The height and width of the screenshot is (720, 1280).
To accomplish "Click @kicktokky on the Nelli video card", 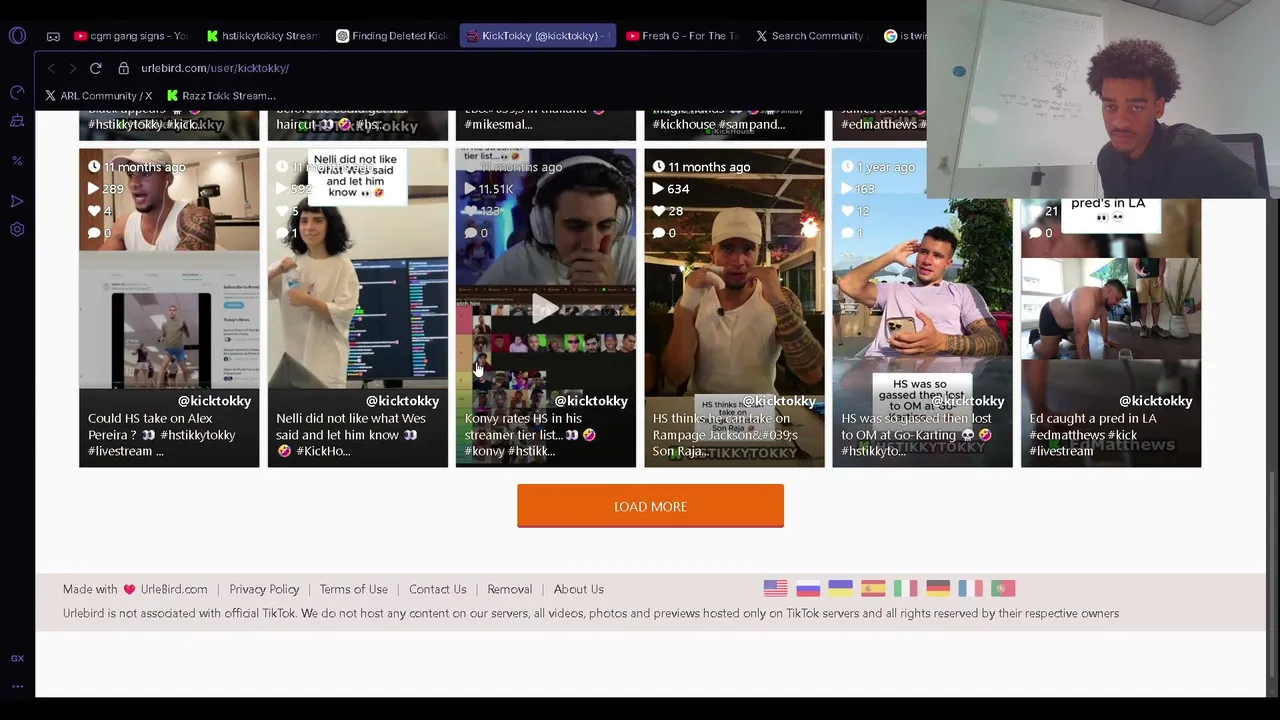I will point(402,401).
